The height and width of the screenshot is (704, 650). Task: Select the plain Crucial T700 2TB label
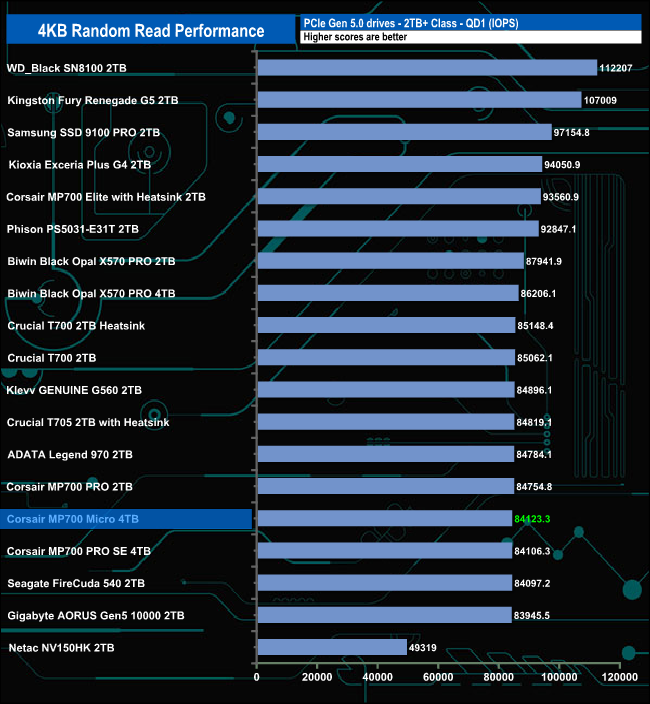[52, 358]
